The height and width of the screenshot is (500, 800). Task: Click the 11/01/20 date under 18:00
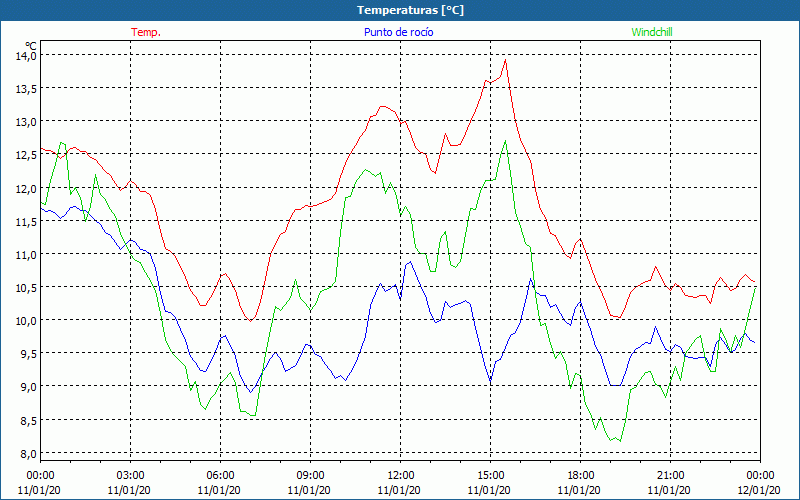(579, 490)
